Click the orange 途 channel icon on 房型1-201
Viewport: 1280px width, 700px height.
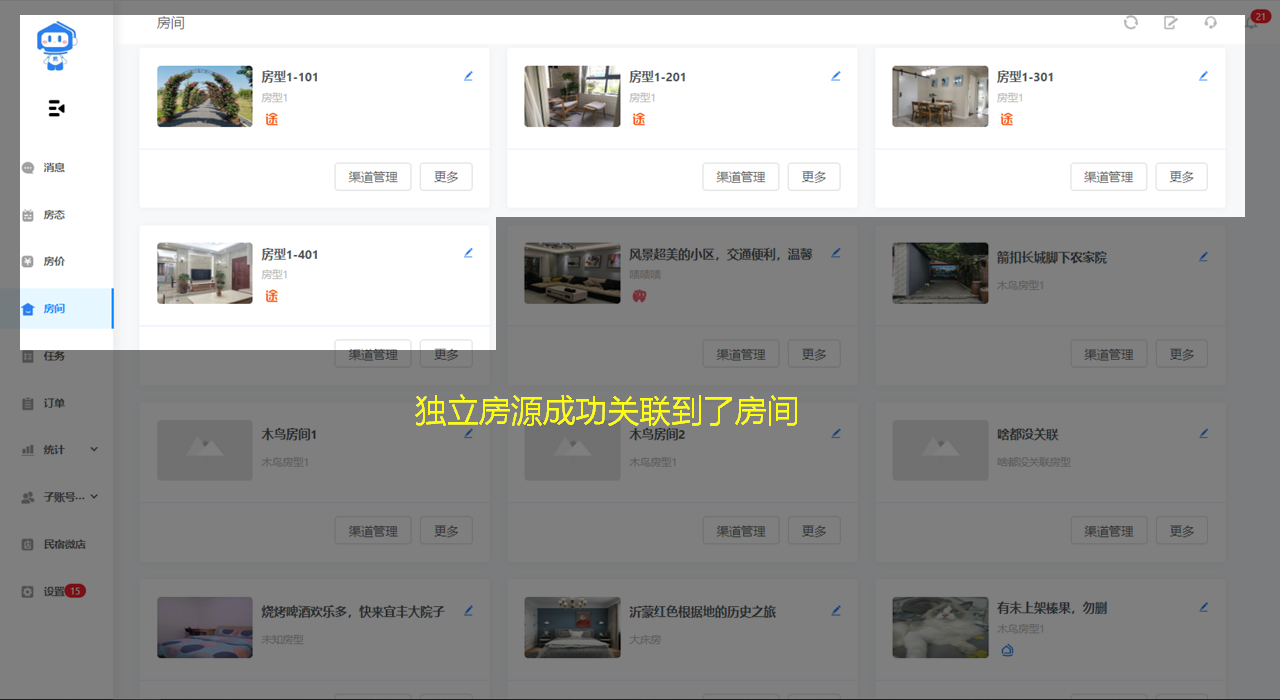tap(639, 119)
